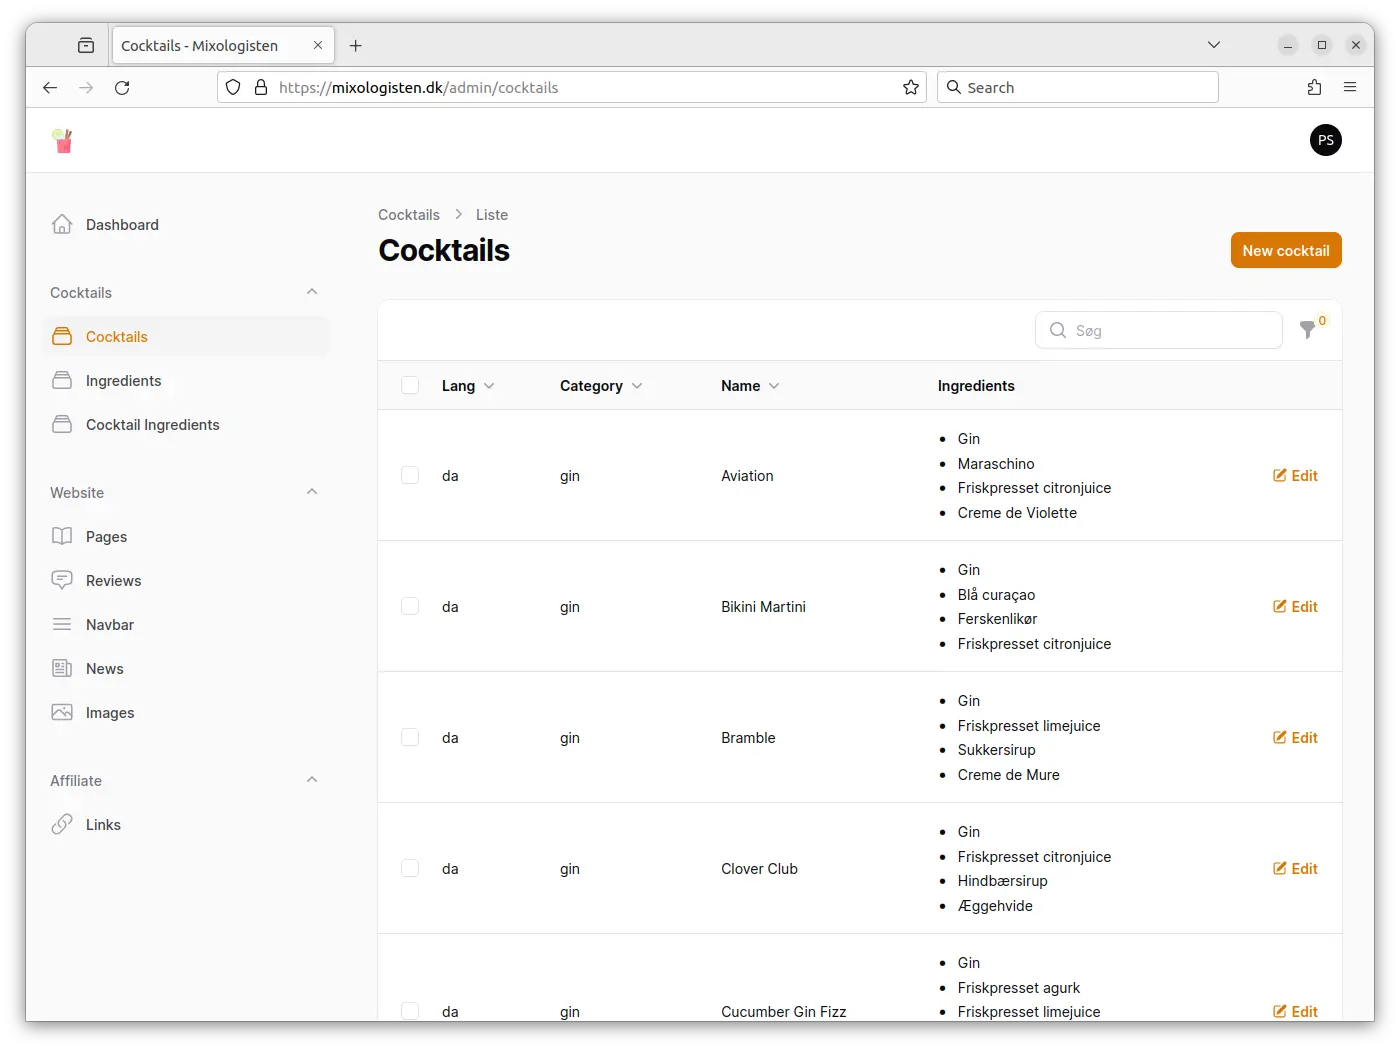Click the cocktail logo icon
This screenshot has height=1050, width=1400.
63,141
